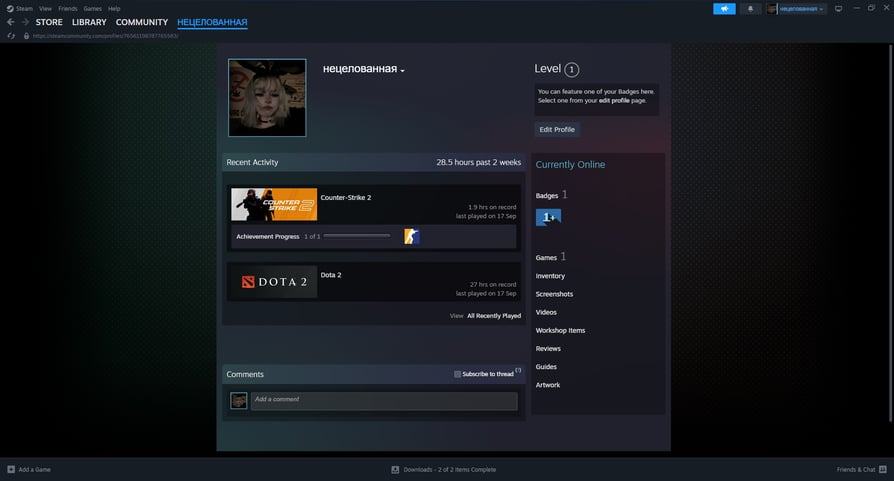Go to the COMMUNITY tab

click(142, 22)
